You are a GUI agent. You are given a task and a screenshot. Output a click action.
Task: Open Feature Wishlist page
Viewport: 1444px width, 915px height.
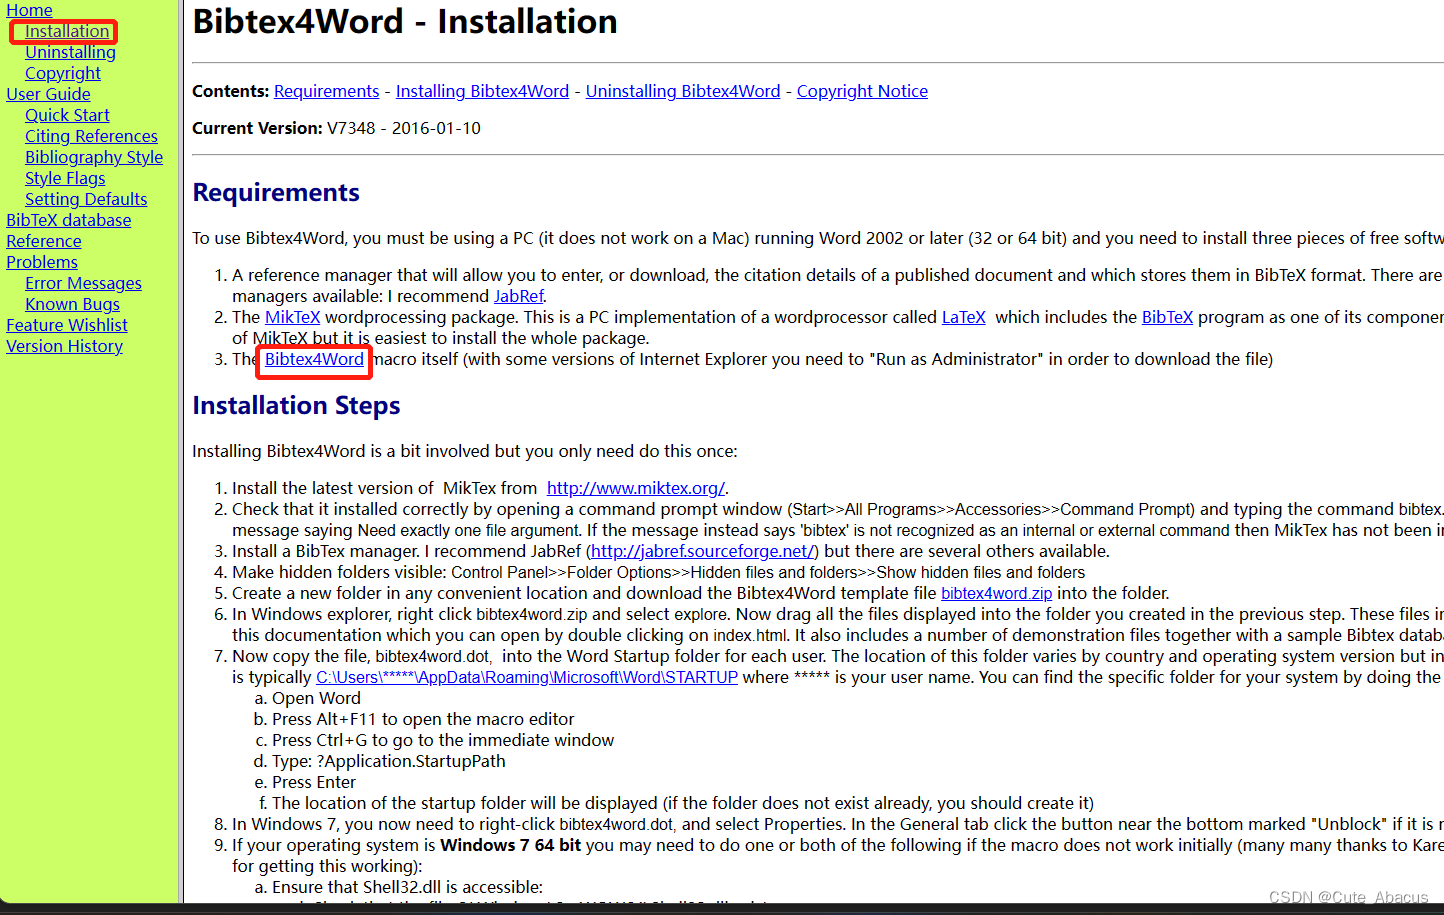click(x=67, y=325)
